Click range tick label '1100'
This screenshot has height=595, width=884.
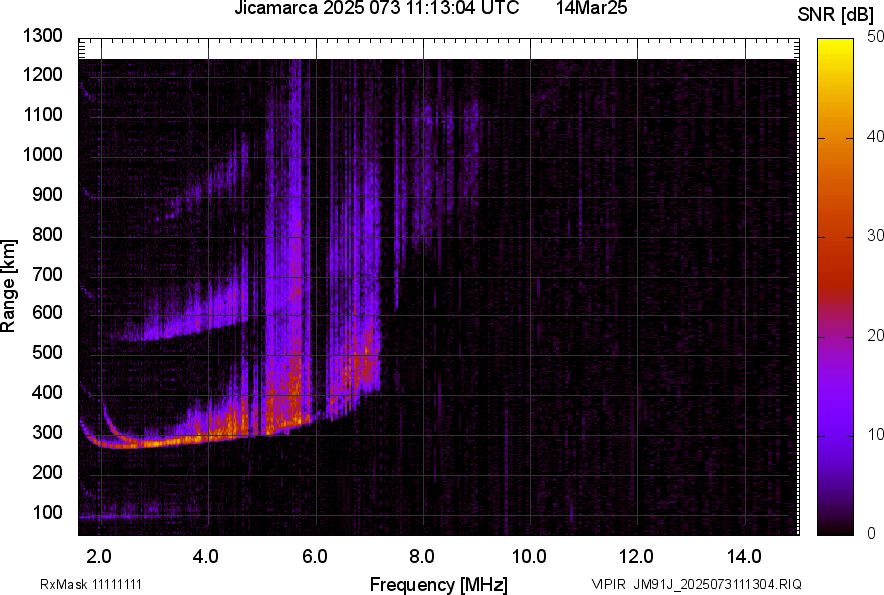click(43, 114)
